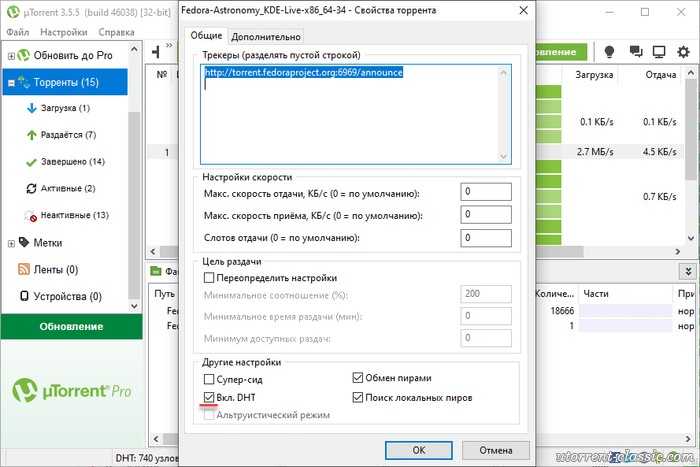Image resolution: width=700 pixels, height=467 pixels.
Task: Click the blue download arrow icon for Загрузка
Action: (31, 108)
